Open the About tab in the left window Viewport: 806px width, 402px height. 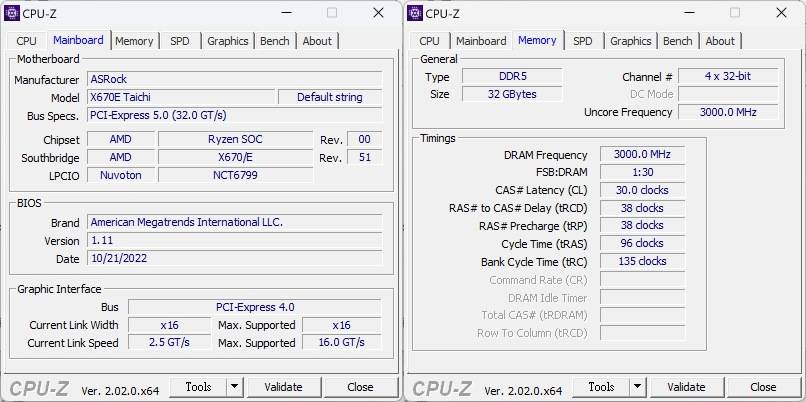pos(317,41)
